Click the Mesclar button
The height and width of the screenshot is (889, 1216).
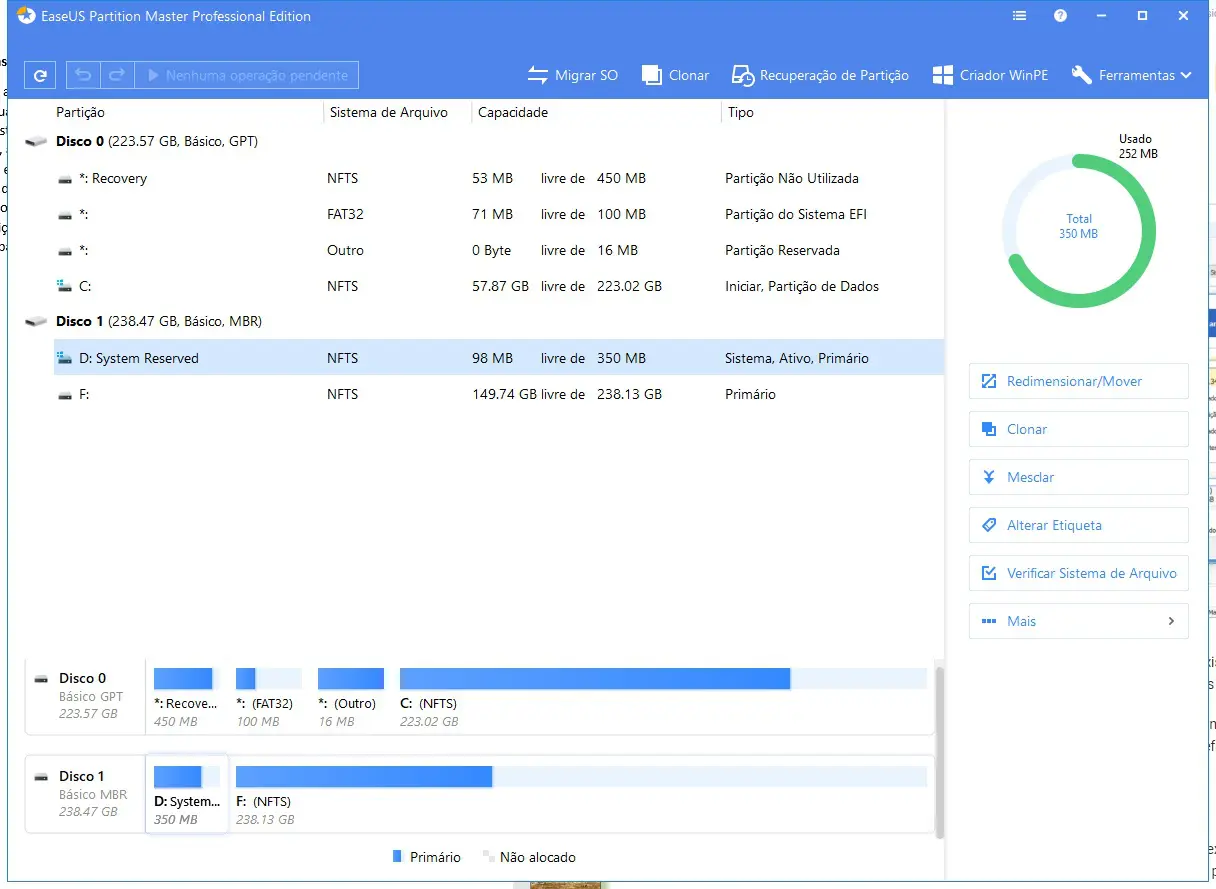pyautogui.click(x=1078, y=477)
